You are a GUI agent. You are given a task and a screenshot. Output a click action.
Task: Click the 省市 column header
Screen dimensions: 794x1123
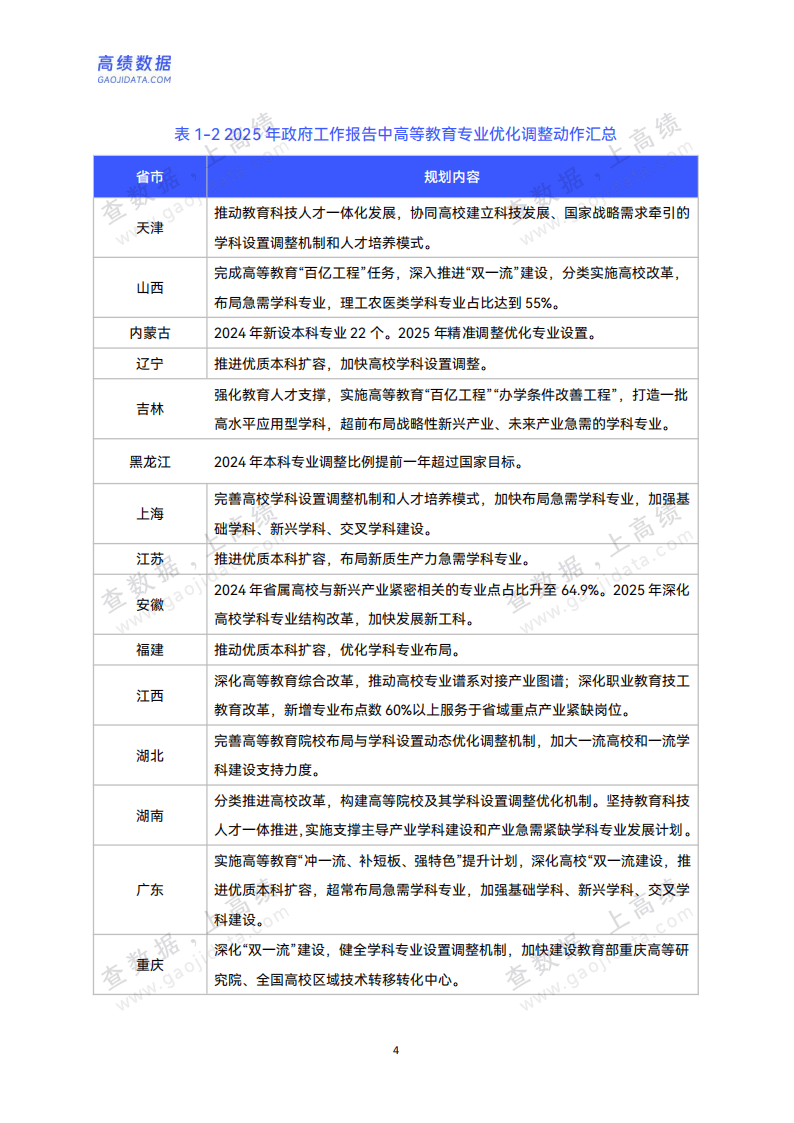pyautogui.click(x=150, y=177)
